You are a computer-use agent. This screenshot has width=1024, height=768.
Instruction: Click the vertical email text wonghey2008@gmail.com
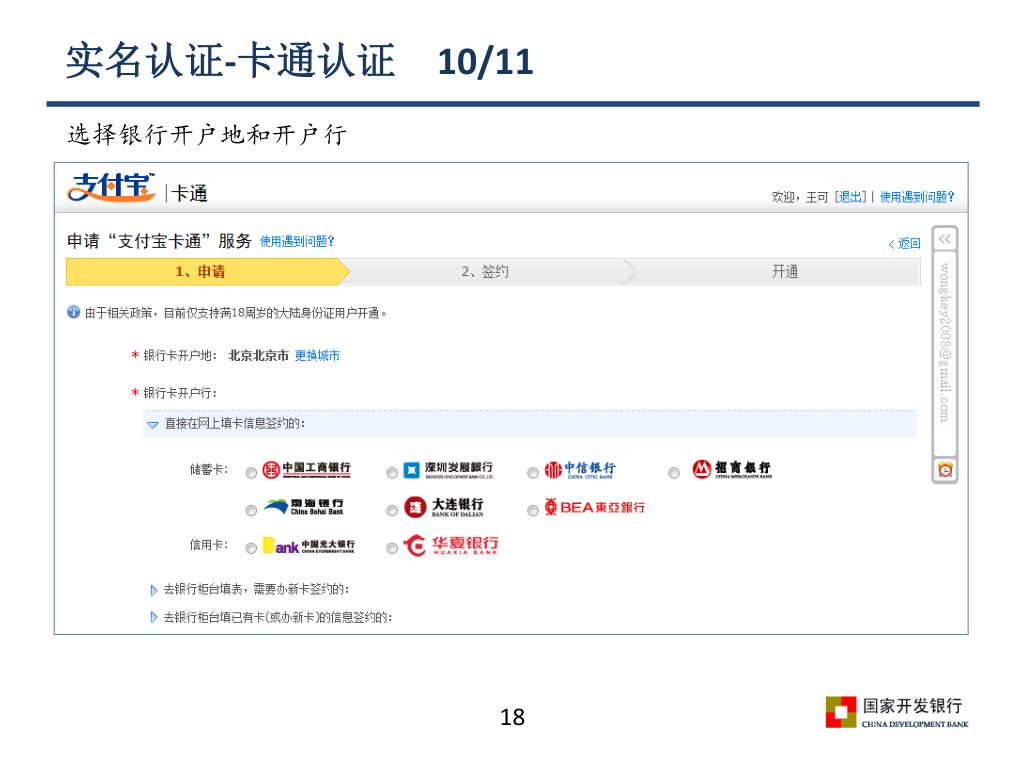pyautogui.click(x=945, y=342)
